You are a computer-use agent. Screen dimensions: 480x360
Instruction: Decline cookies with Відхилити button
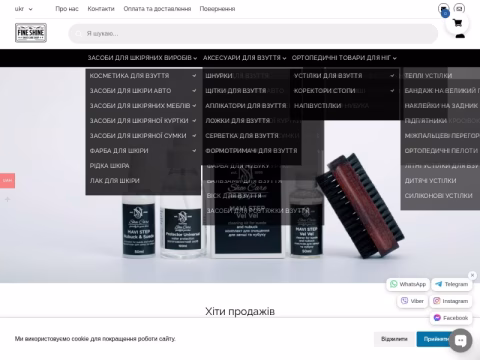tap(394, 339)
